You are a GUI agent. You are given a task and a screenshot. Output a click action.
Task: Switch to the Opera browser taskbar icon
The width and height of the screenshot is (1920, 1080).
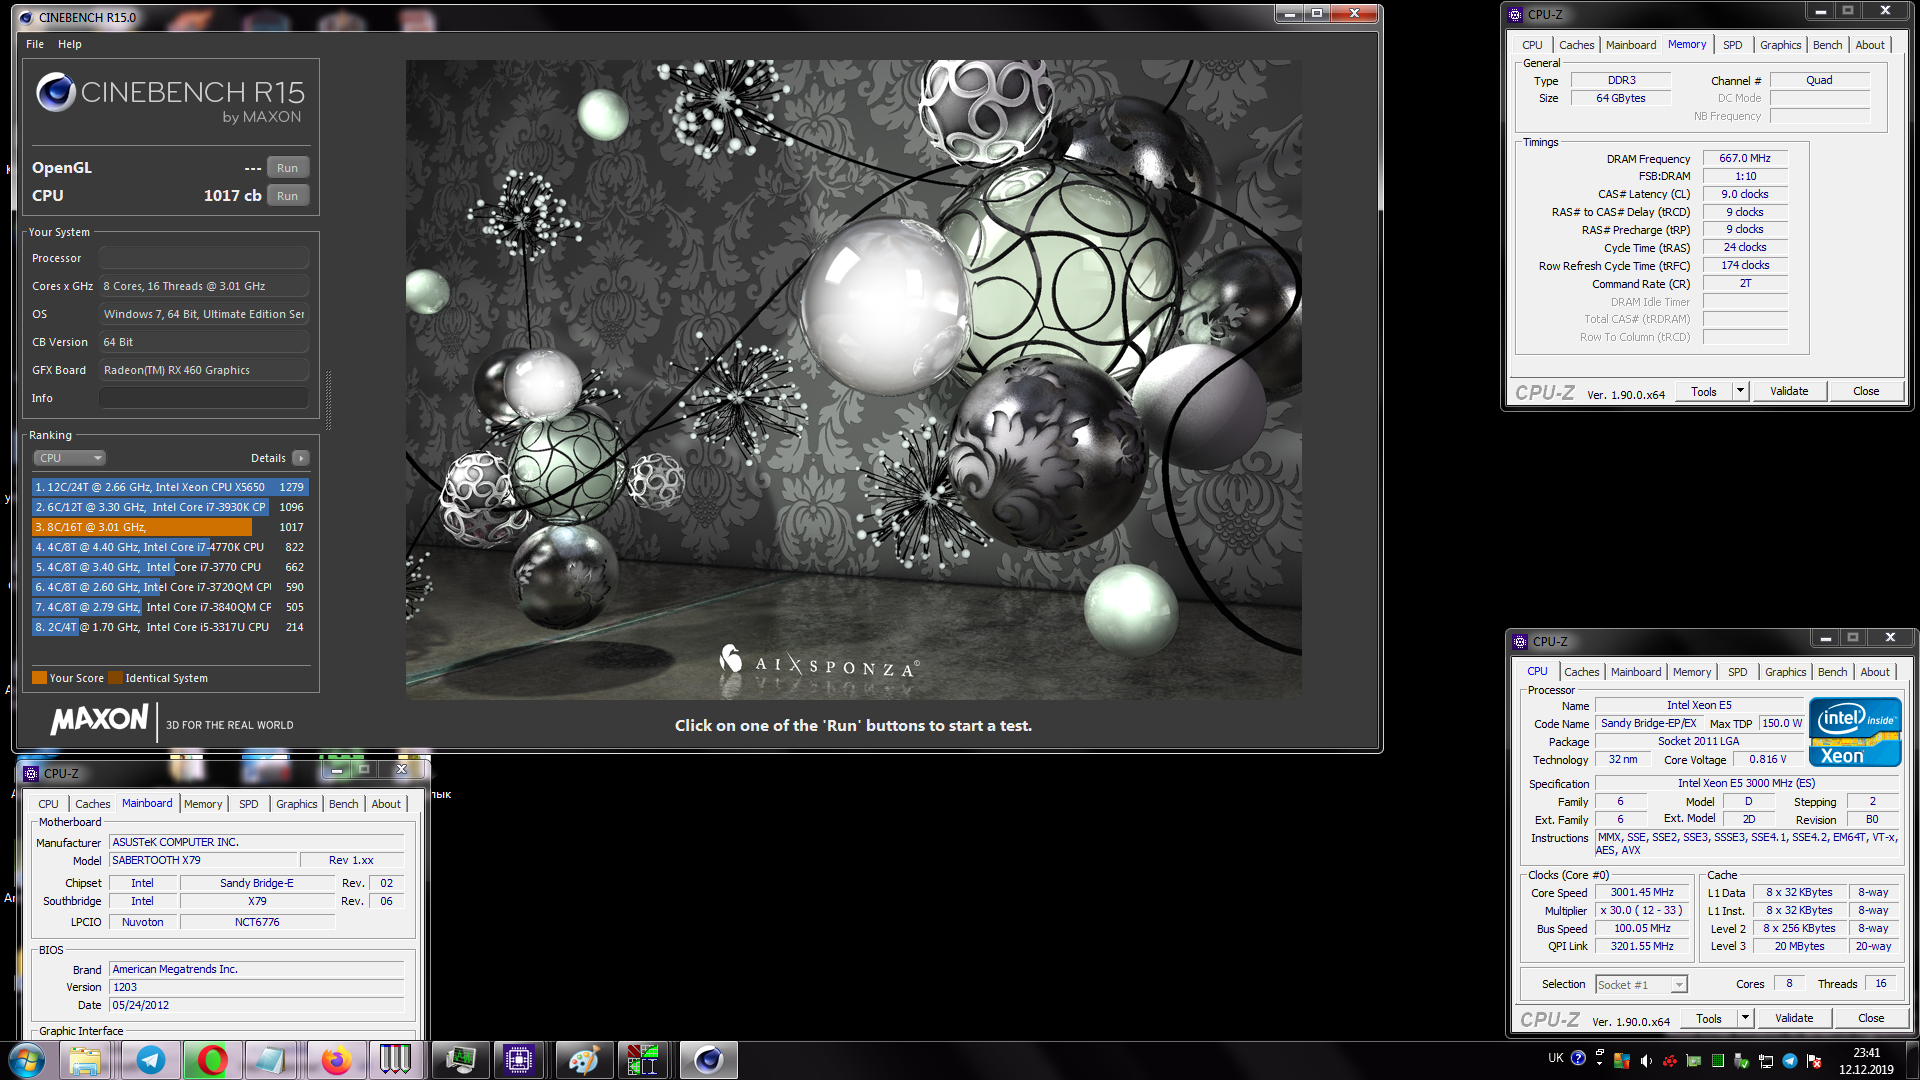tap(212, 1060)
